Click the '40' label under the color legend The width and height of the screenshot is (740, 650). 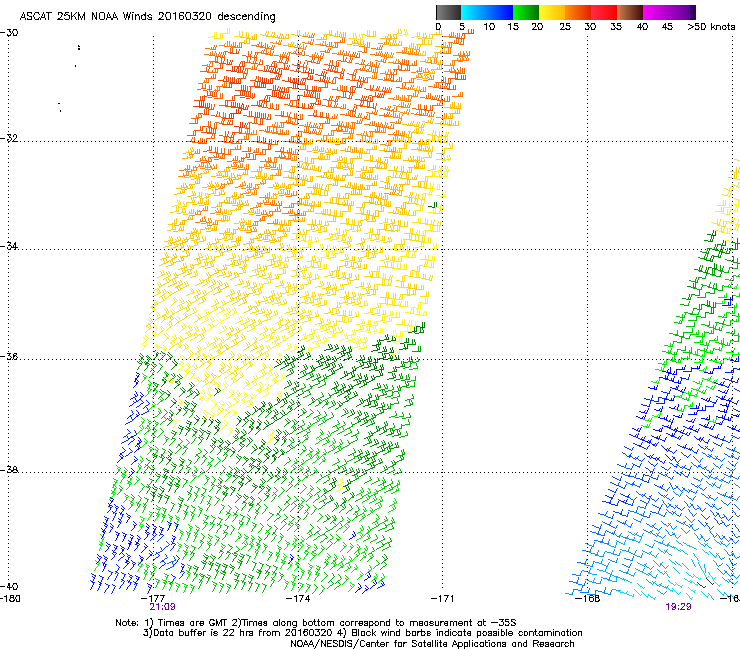(642, 27)
